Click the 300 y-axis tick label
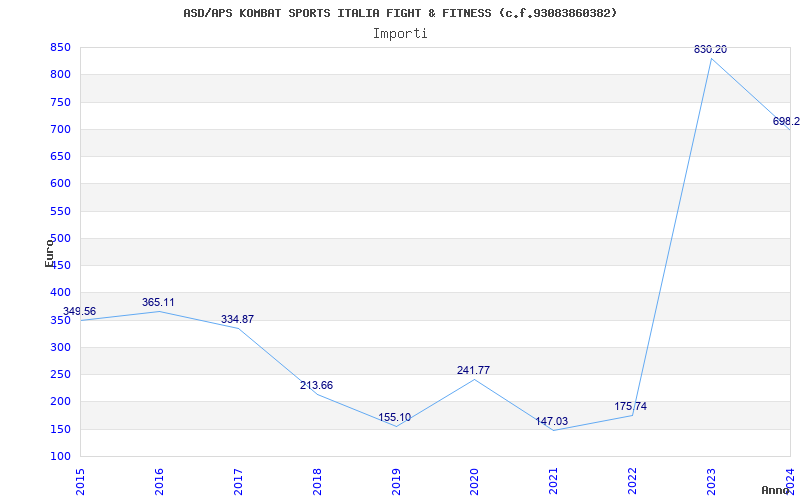Viewport: 800px width, 500px height. 60,348
